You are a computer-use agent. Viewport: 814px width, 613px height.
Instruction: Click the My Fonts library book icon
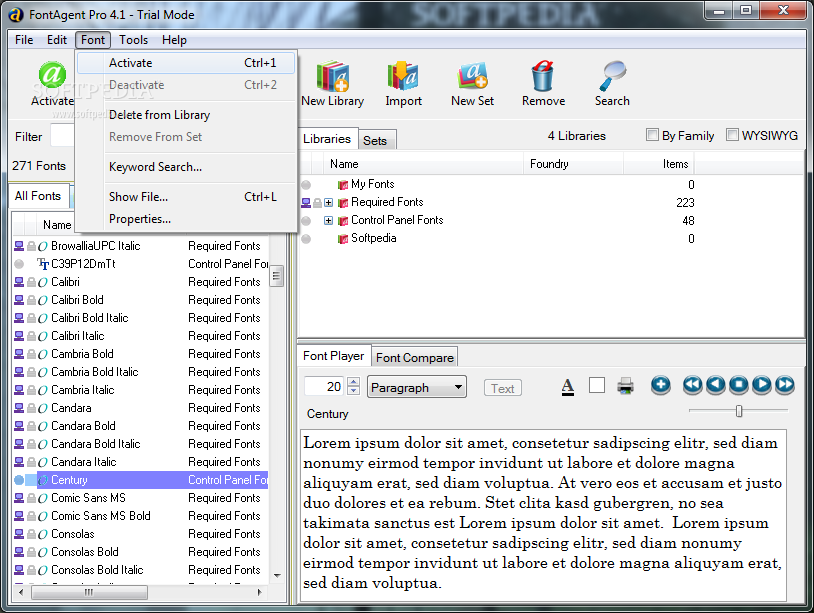click(343, 185)
